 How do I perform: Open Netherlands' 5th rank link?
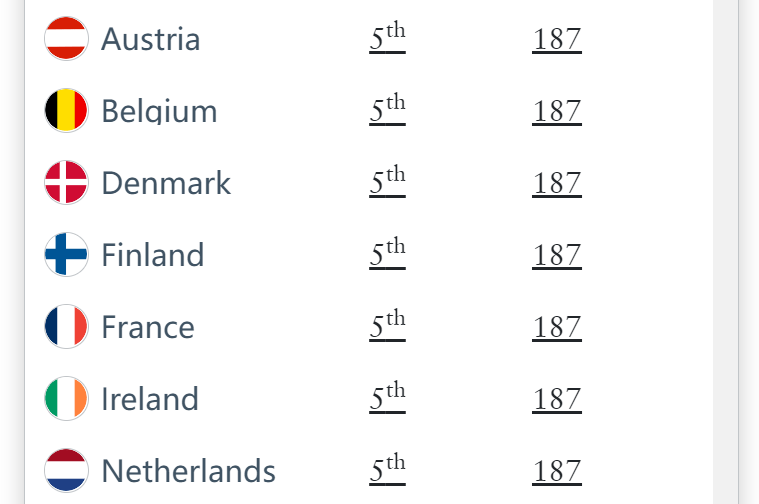pos(387,471)
